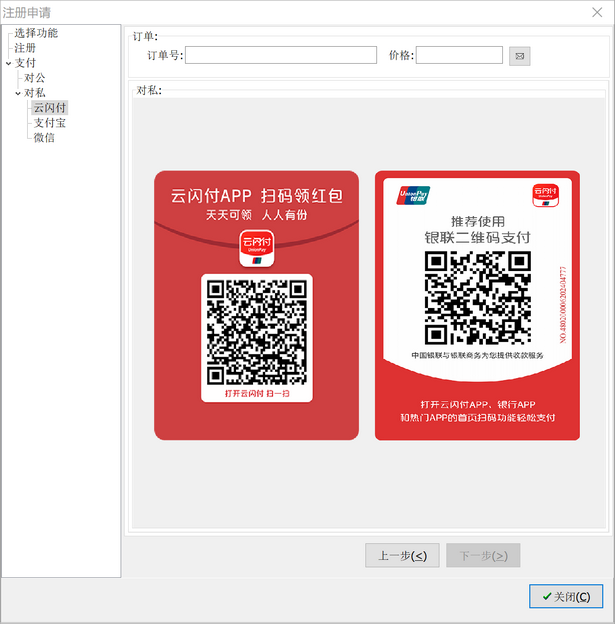Switch to 微信 payment method
The height and width of the screenshot is (624, 615).
tap(44, 138)
